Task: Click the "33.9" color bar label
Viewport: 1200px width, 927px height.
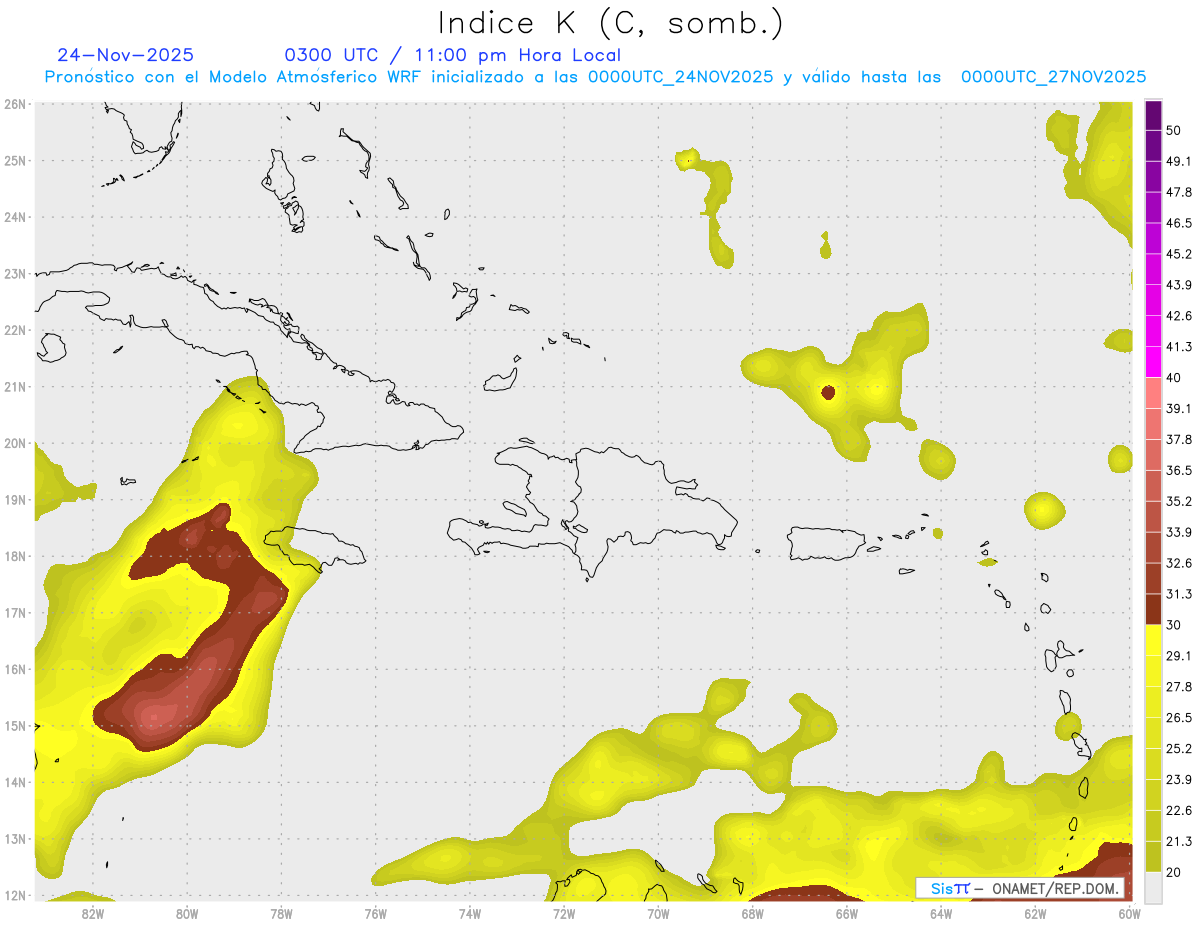Action: [1178, 532]
